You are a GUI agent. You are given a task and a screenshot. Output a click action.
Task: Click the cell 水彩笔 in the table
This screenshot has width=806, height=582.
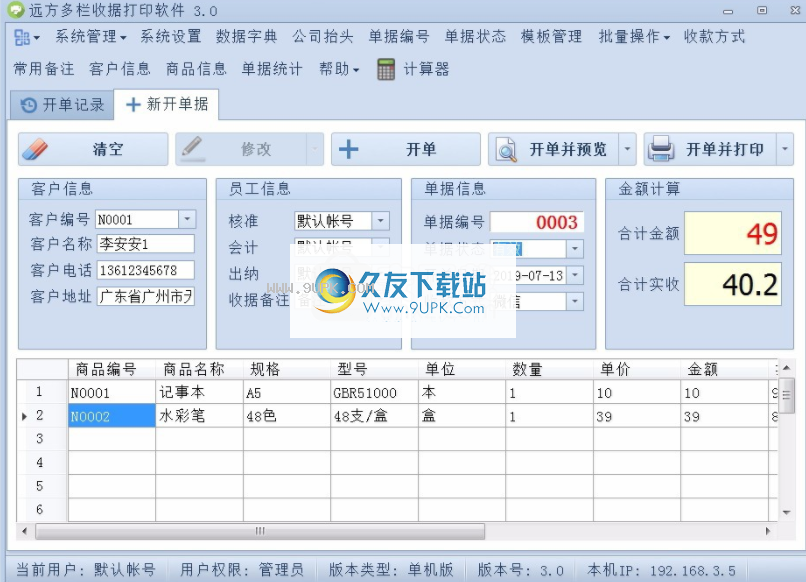pos(199,416)
